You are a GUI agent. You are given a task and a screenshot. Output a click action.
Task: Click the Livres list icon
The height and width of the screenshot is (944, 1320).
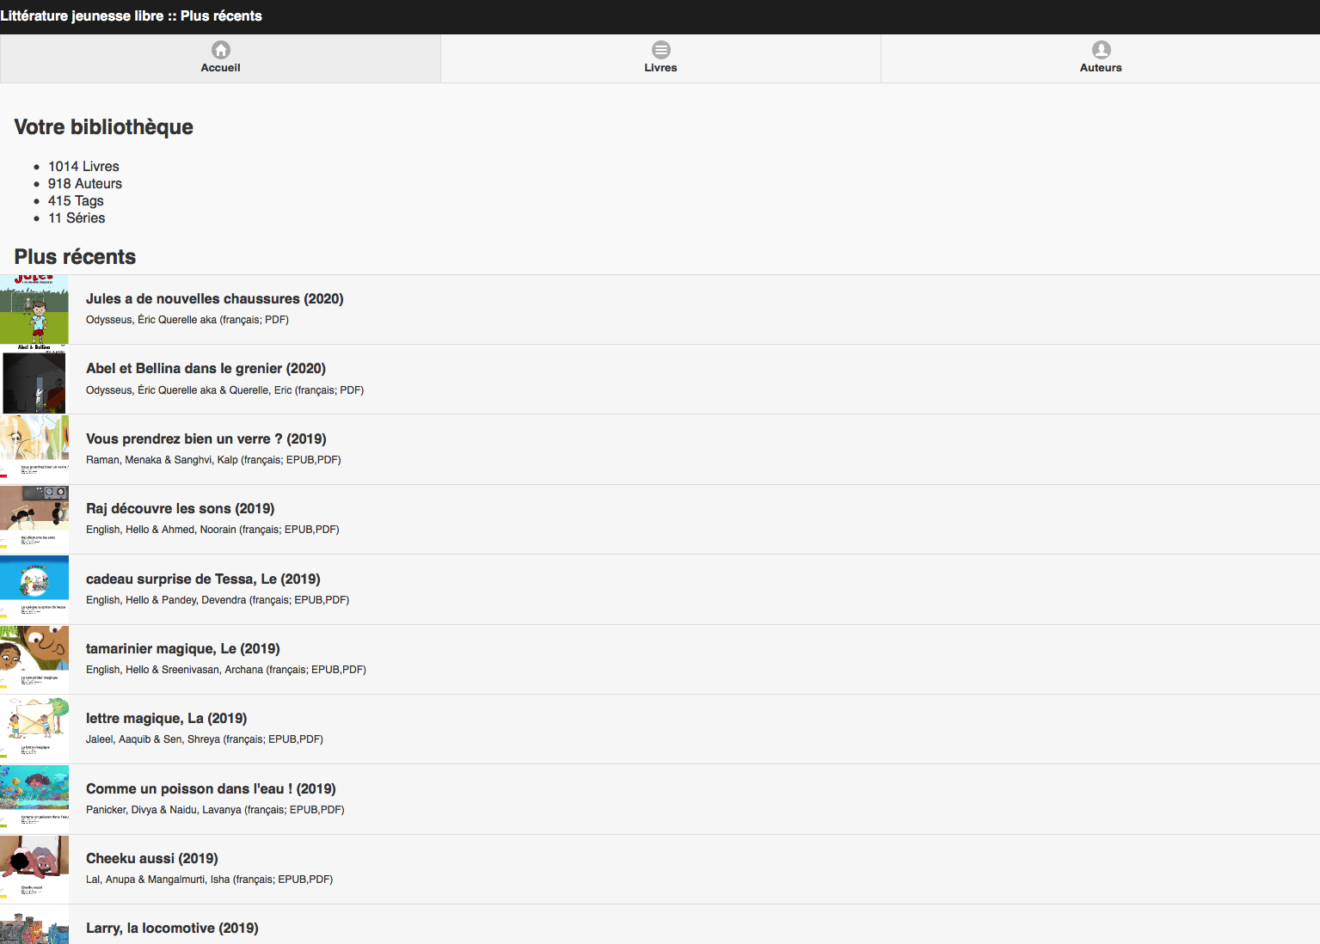point(661,50)
